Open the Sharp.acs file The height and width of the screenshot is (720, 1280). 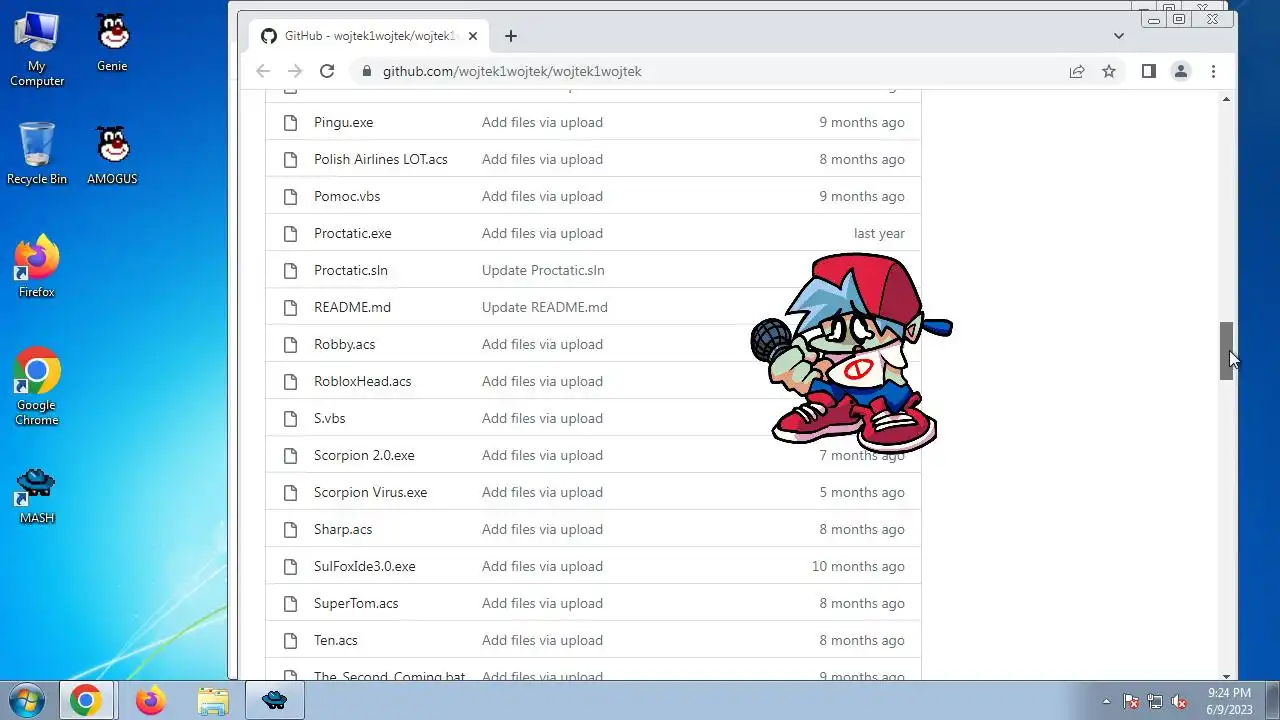click(x=343, y=529)
